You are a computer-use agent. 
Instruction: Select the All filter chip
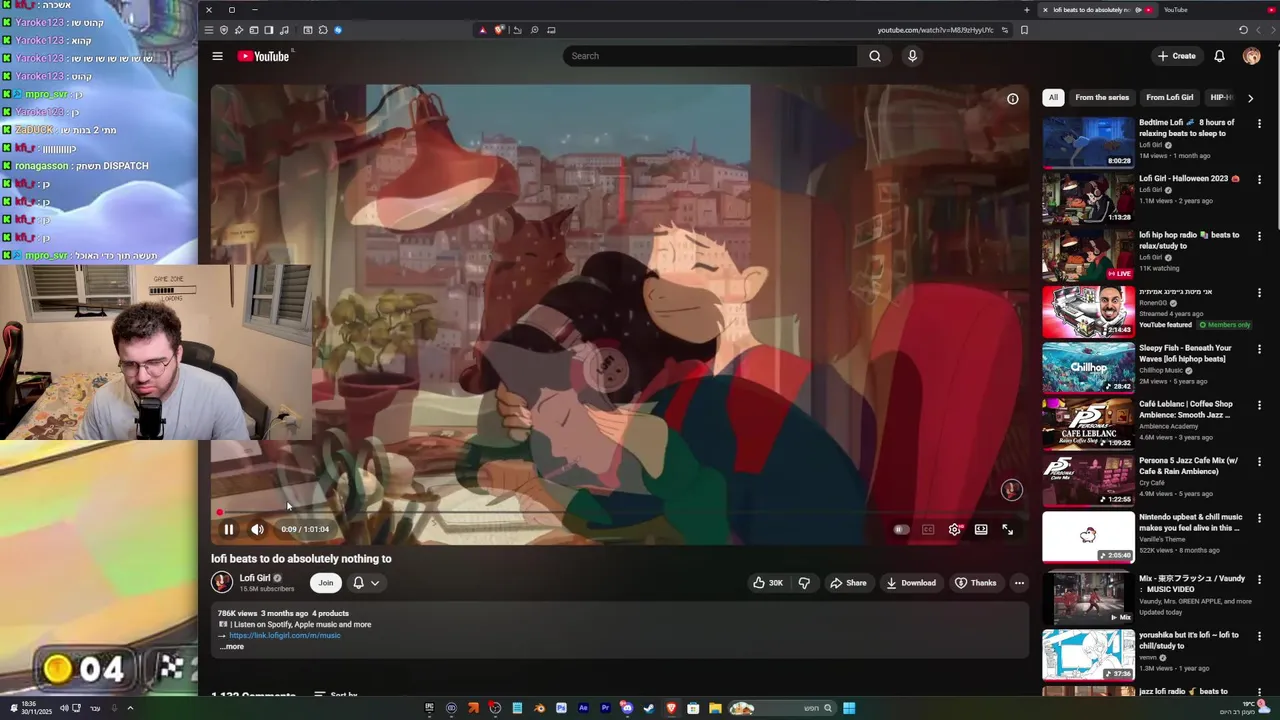pos(1053,98)
